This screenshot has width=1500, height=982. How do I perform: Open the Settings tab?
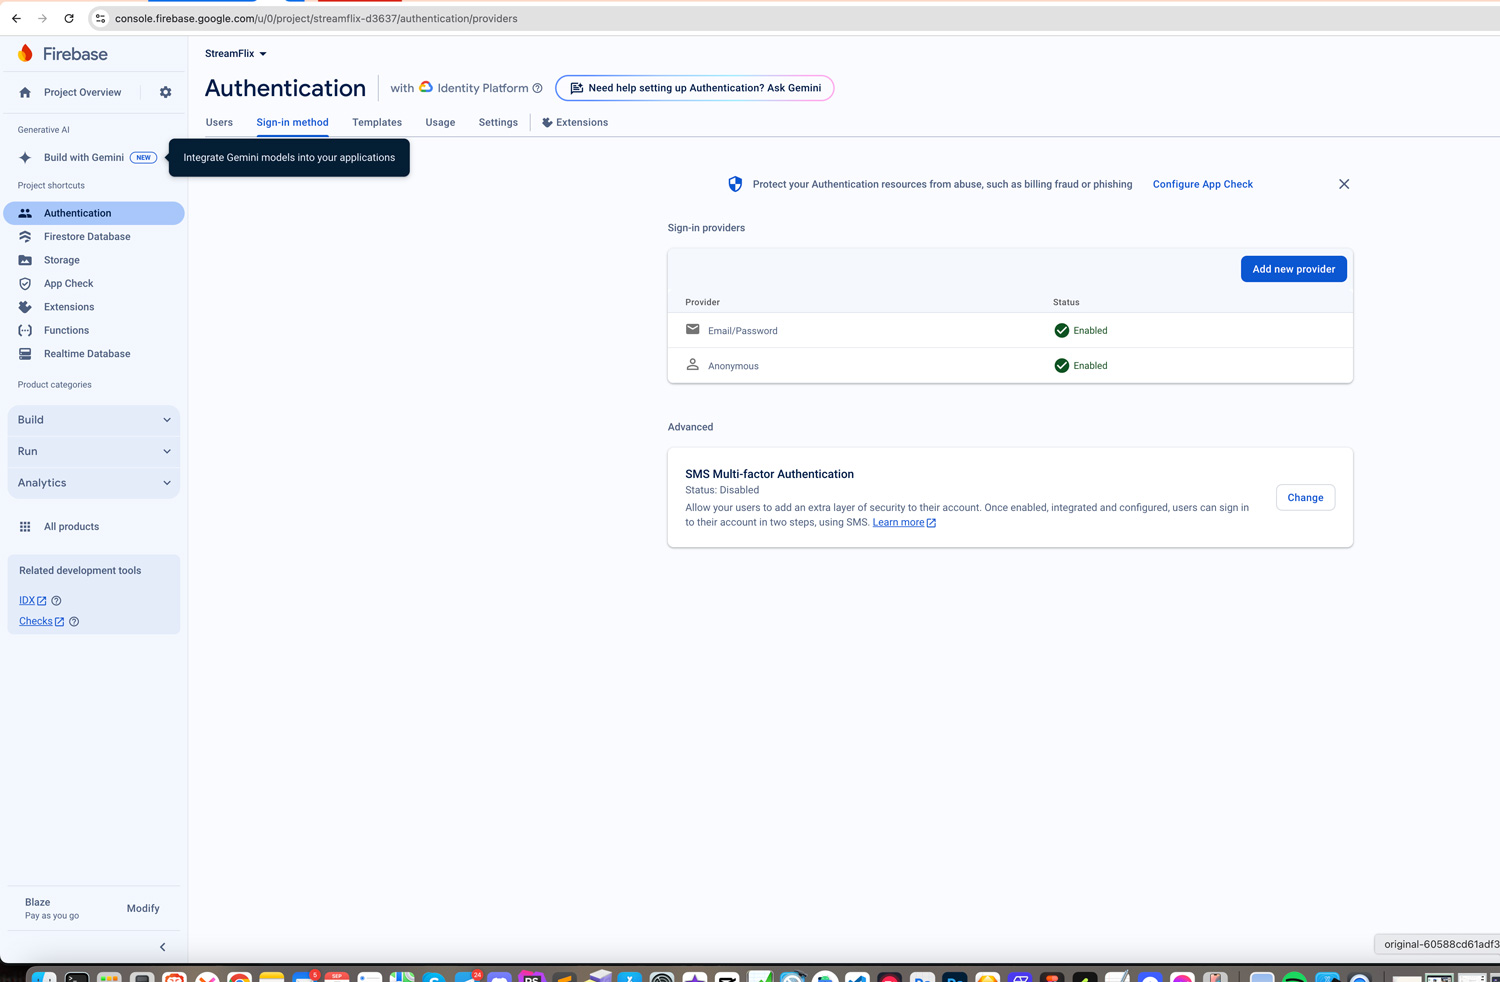(498, 122)
